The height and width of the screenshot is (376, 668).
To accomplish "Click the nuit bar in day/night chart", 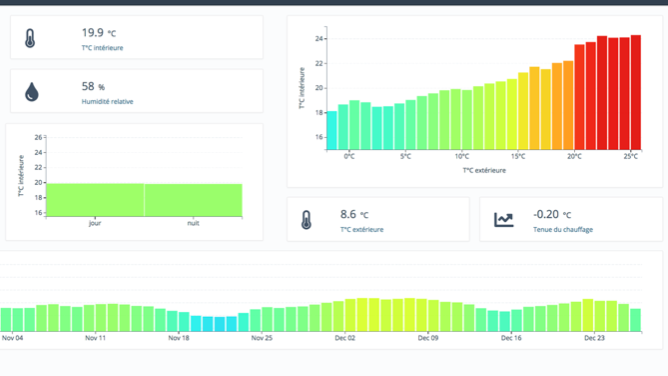I will point(193,200).
